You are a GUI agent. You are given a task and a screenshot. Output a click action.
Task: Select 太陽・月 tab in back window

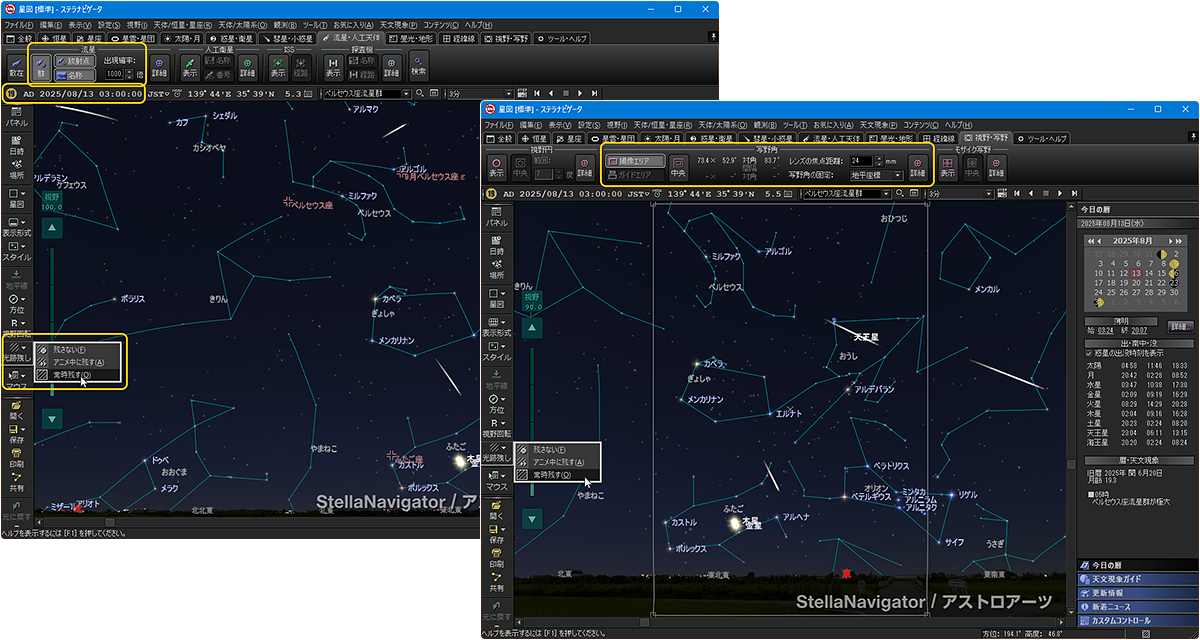(x=183, y=38)
